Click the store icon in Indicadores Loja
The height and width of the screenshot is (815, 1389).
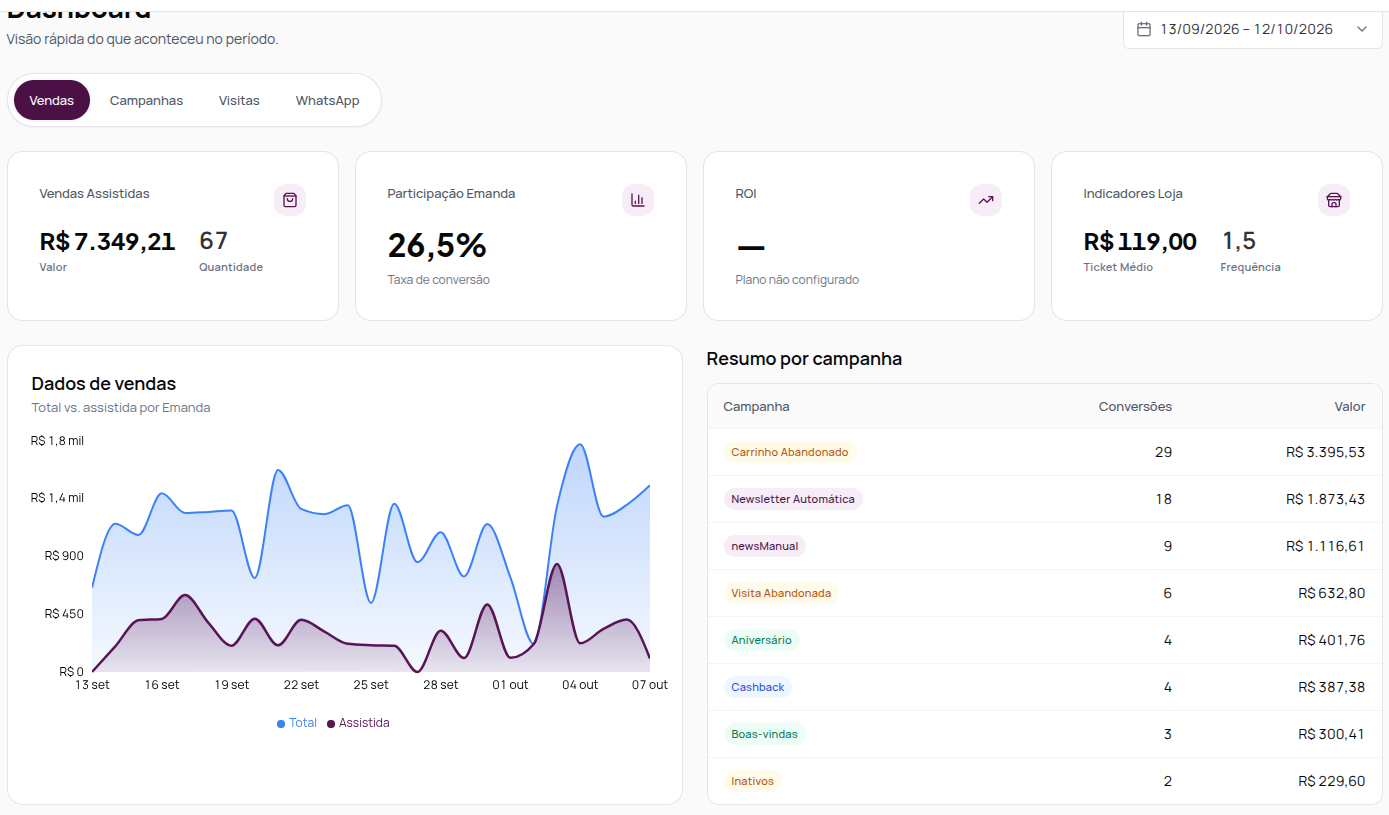(x=1334, y=200)
